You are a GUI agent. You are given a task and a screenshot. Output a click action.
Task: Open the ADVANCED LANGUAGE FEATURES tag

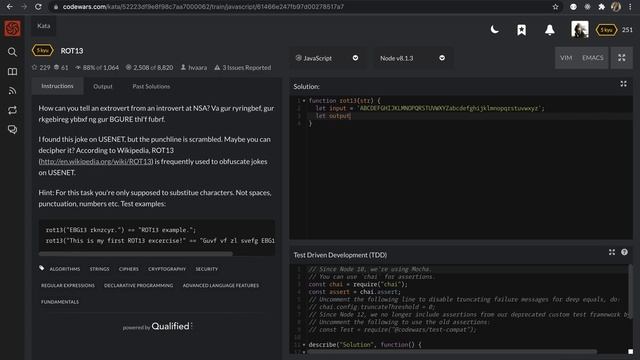221,285
